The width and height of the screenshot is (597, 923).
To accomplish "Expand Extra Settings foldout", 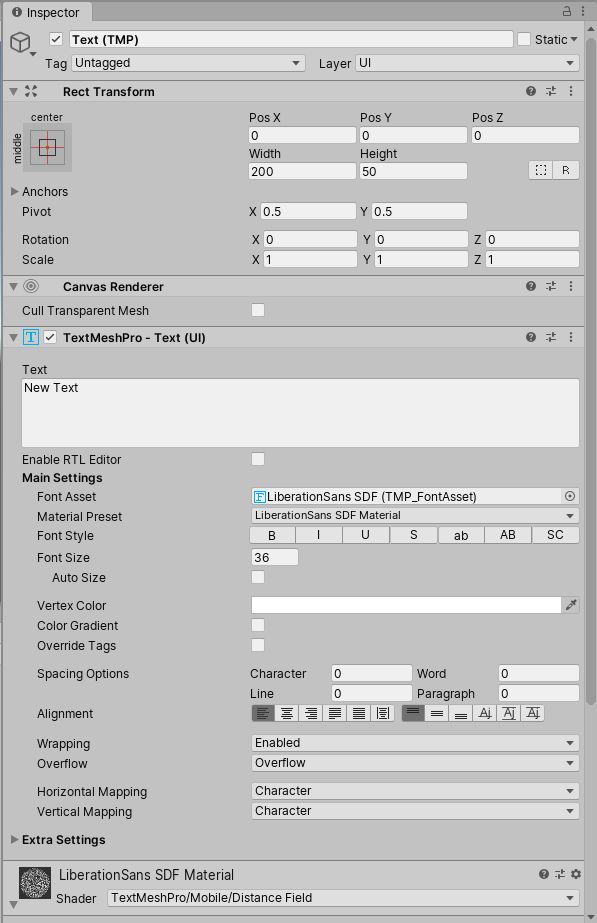I will click(x=14, y=839).
